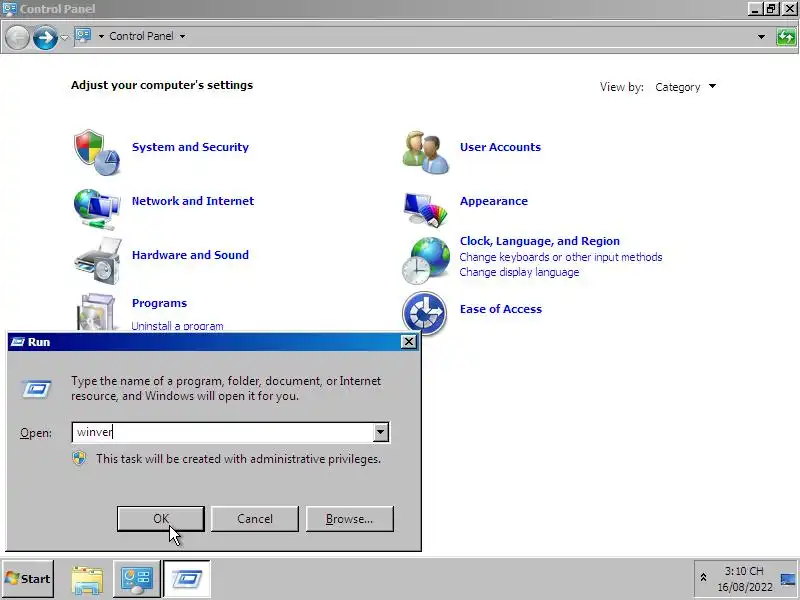This screenshot has width=800, height=600.
Task: Click Control Panel breadcrumb text in address bar
Action: 141,36
